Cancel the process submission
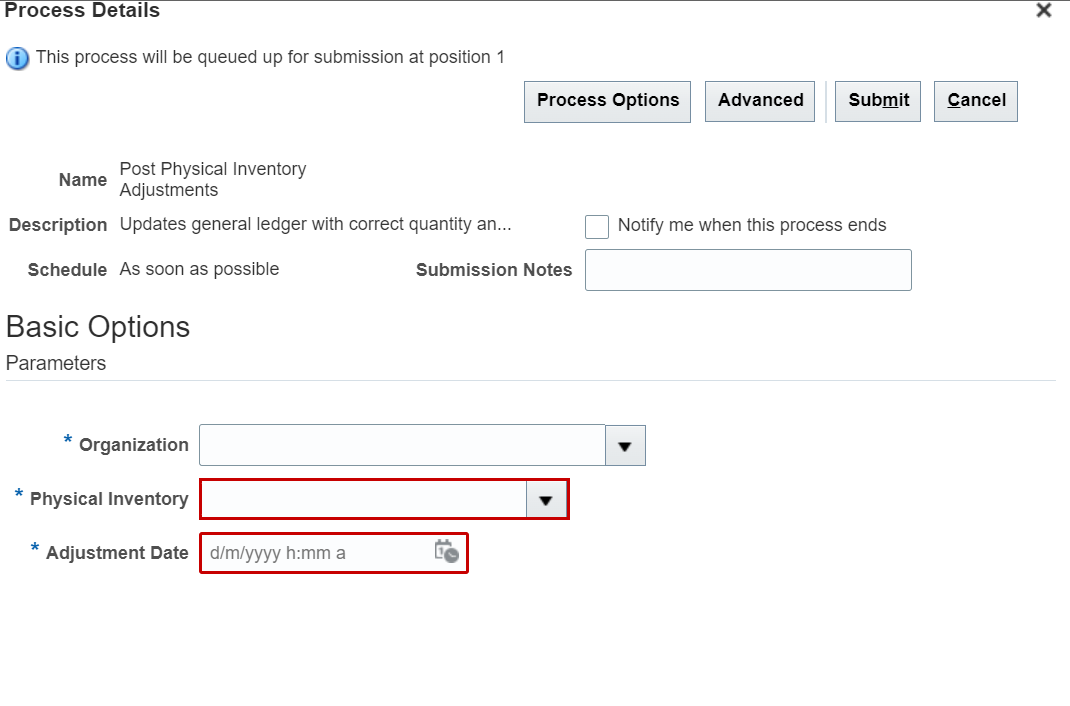Image resolution: width=1070 pixels, height=706 pixels. click(975, 101)
